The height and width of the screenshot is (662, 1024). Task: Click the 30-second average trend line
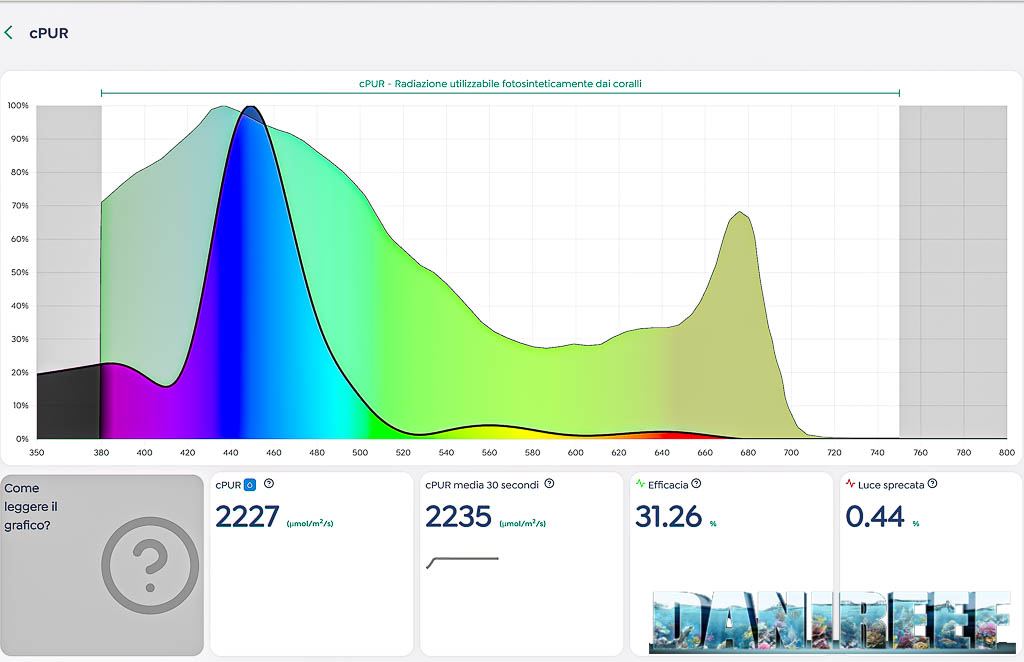[x=462, y=560]
